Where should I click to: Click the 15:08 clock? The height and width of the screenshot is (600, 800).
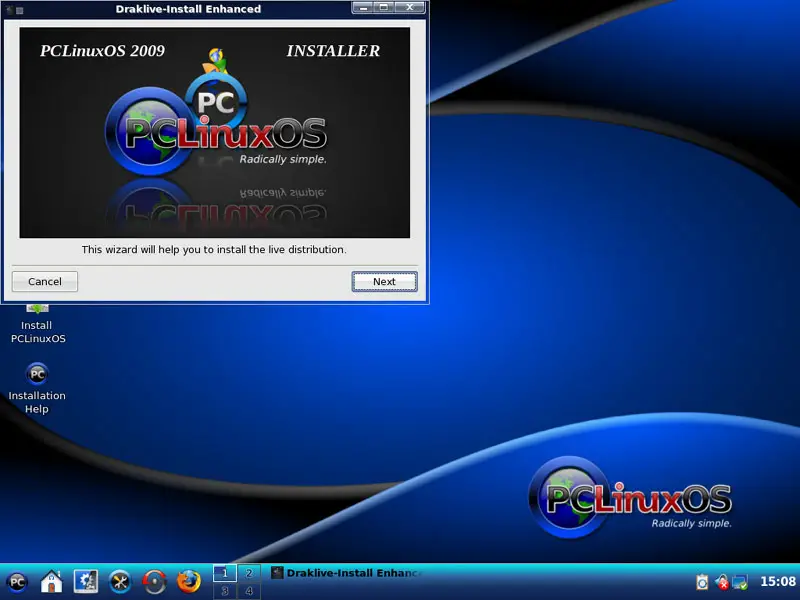[x=778, y=582]
